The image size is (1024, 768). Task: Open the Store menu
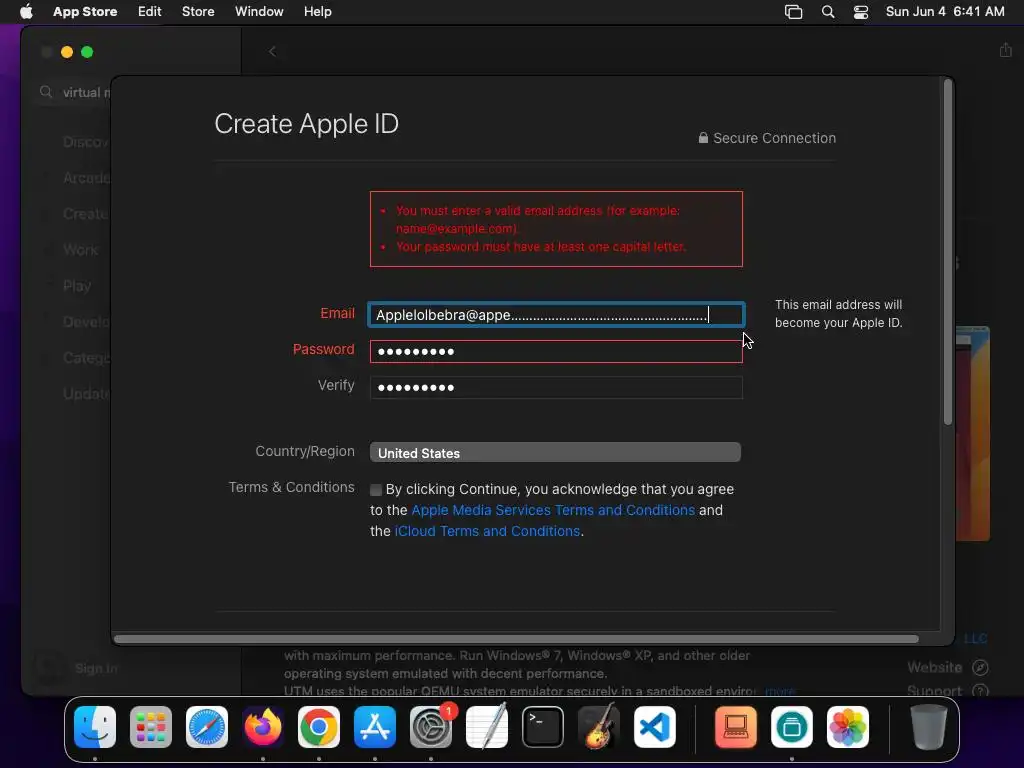click(x=198, y=11)
